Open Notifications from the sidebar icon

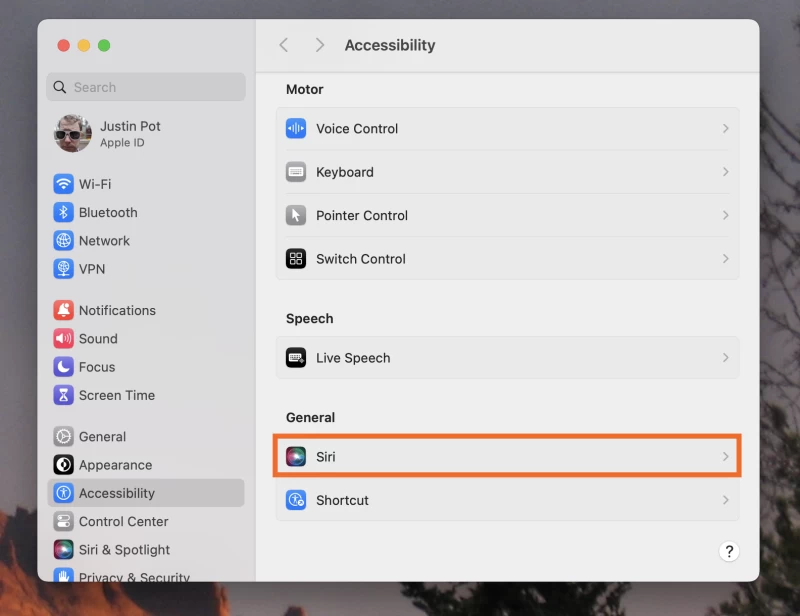62,310
